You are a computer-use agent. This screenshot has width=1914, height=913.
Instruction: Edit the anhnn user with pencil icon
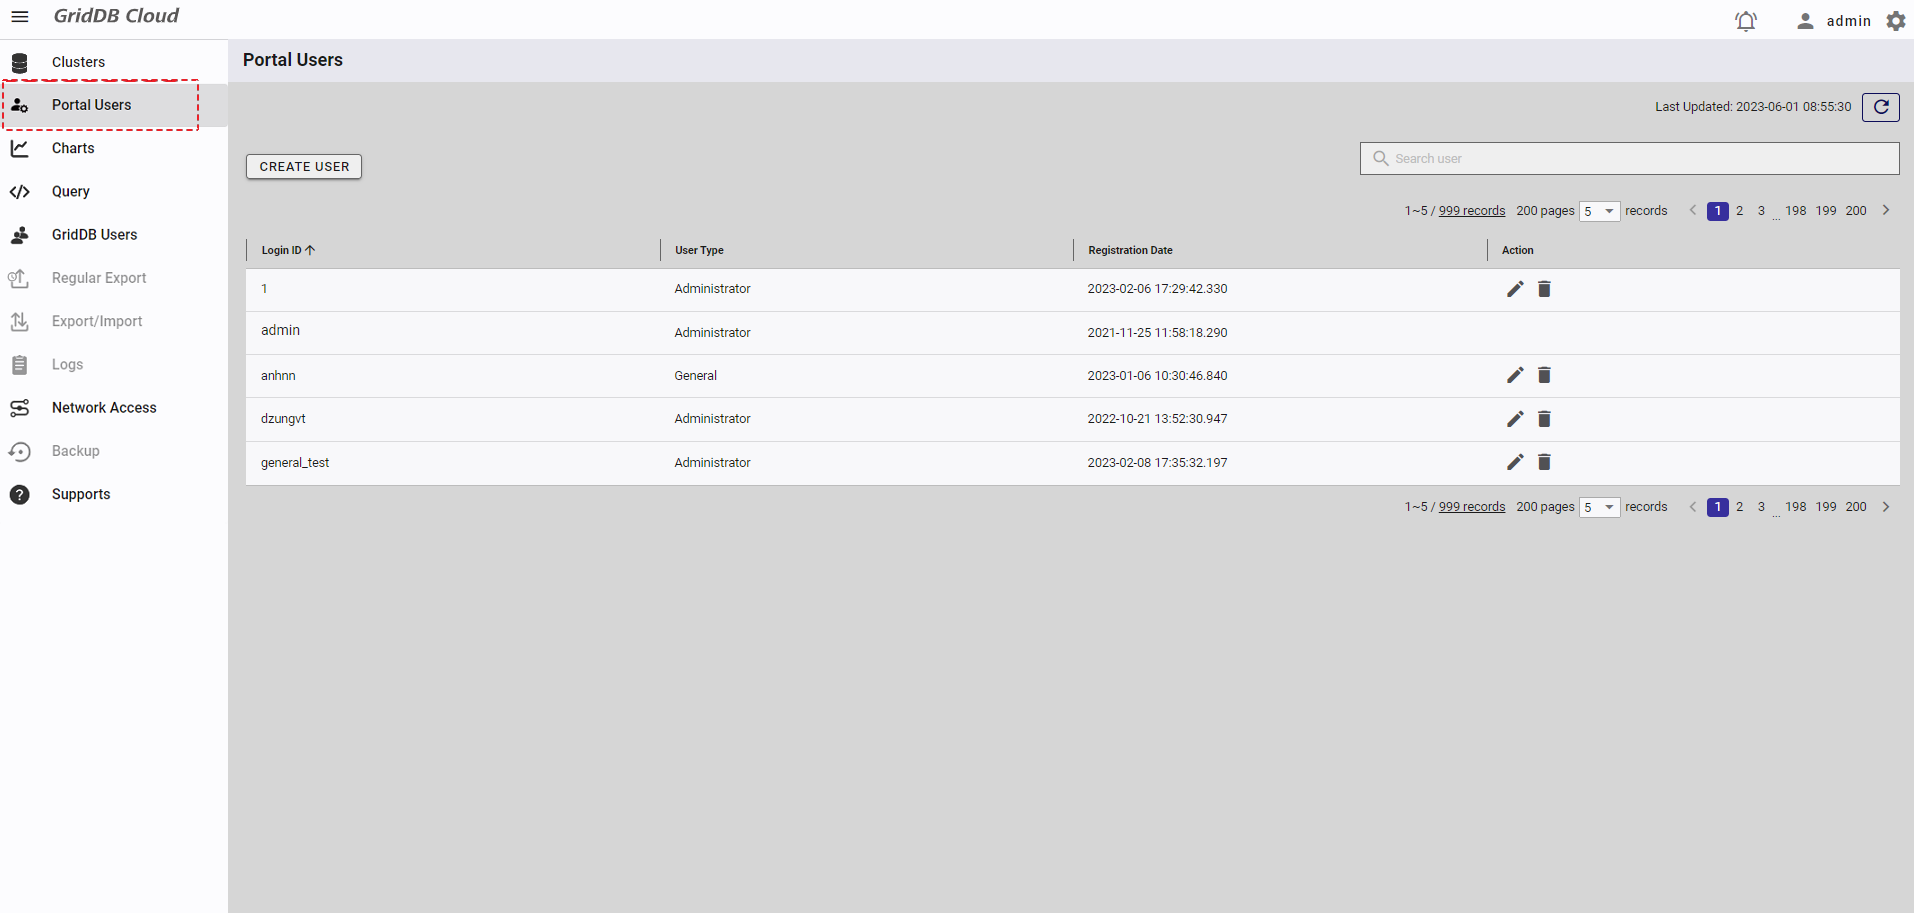point(1515,375)
